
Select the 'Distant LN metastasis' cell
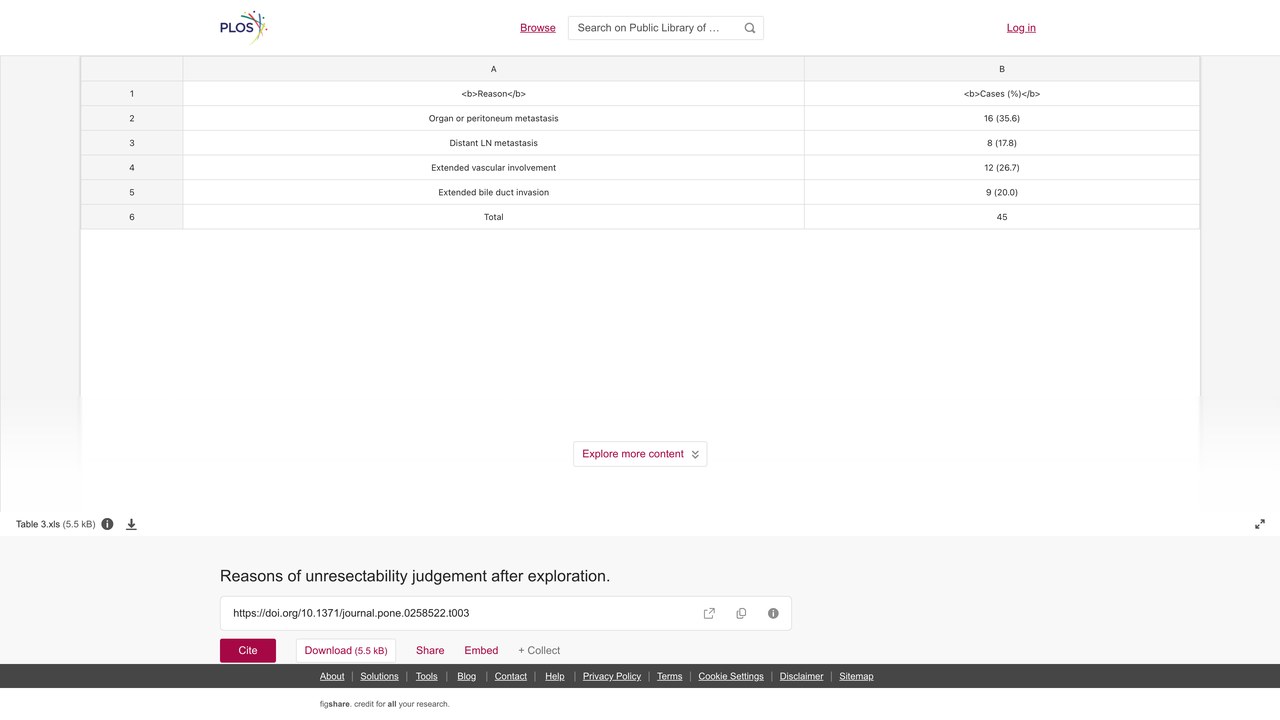point(494,143)
